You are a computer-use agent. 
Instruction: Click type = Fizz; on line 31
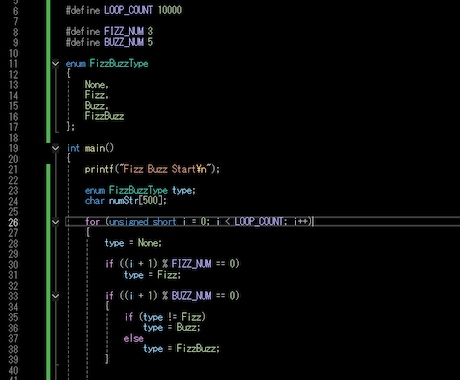click(152, 275)
